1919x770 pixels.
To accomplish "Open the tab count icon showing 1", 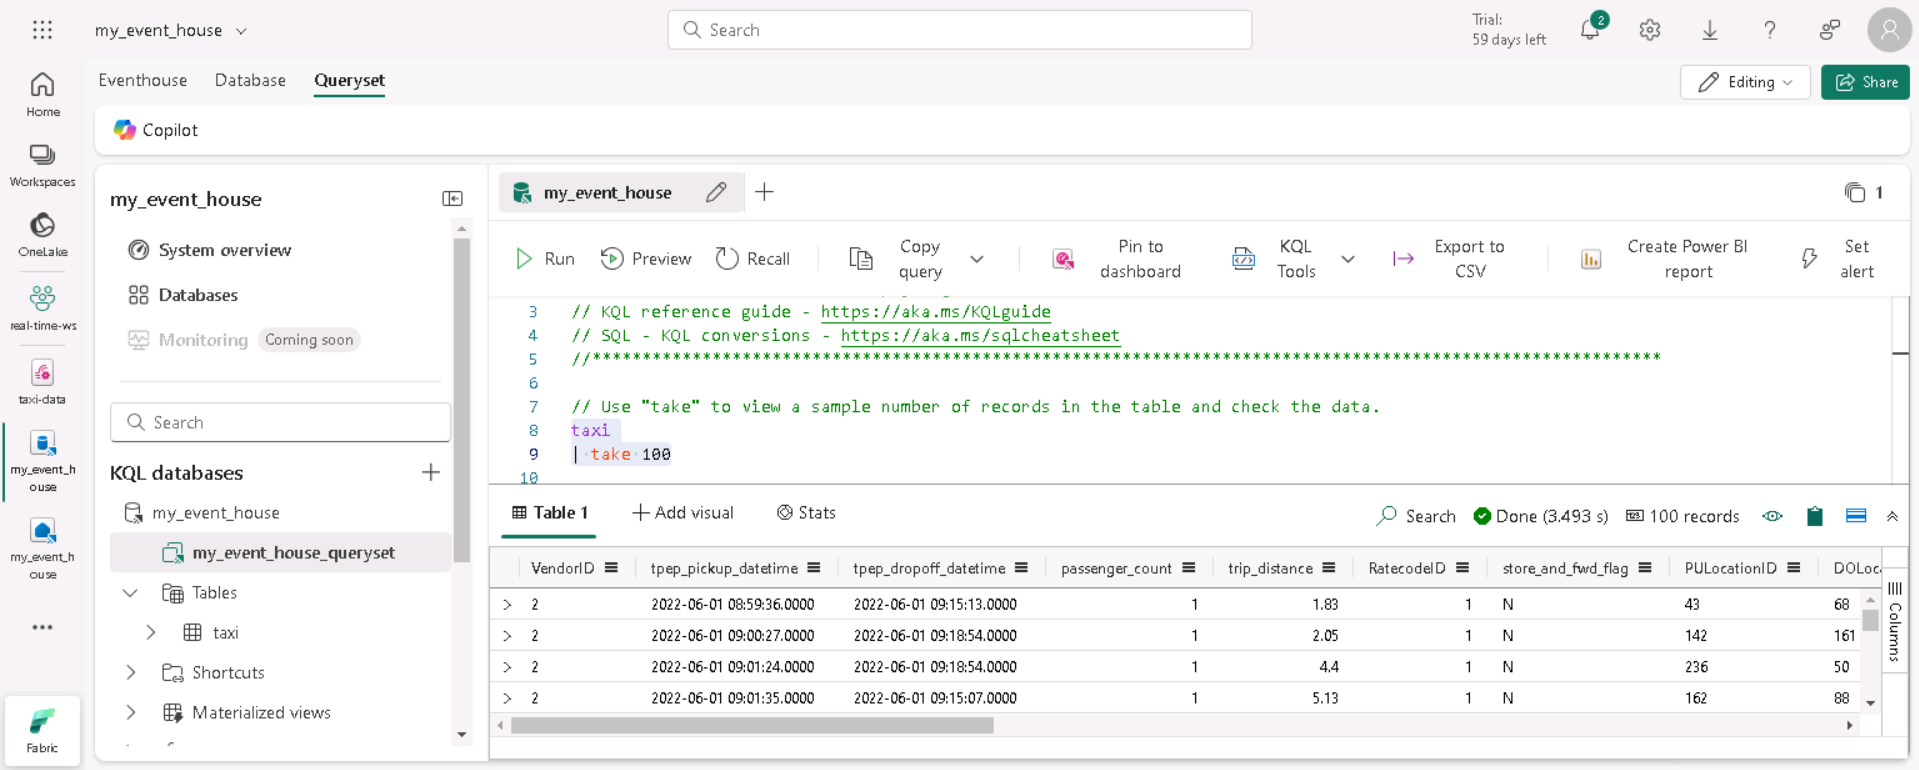I will 1864,192.
